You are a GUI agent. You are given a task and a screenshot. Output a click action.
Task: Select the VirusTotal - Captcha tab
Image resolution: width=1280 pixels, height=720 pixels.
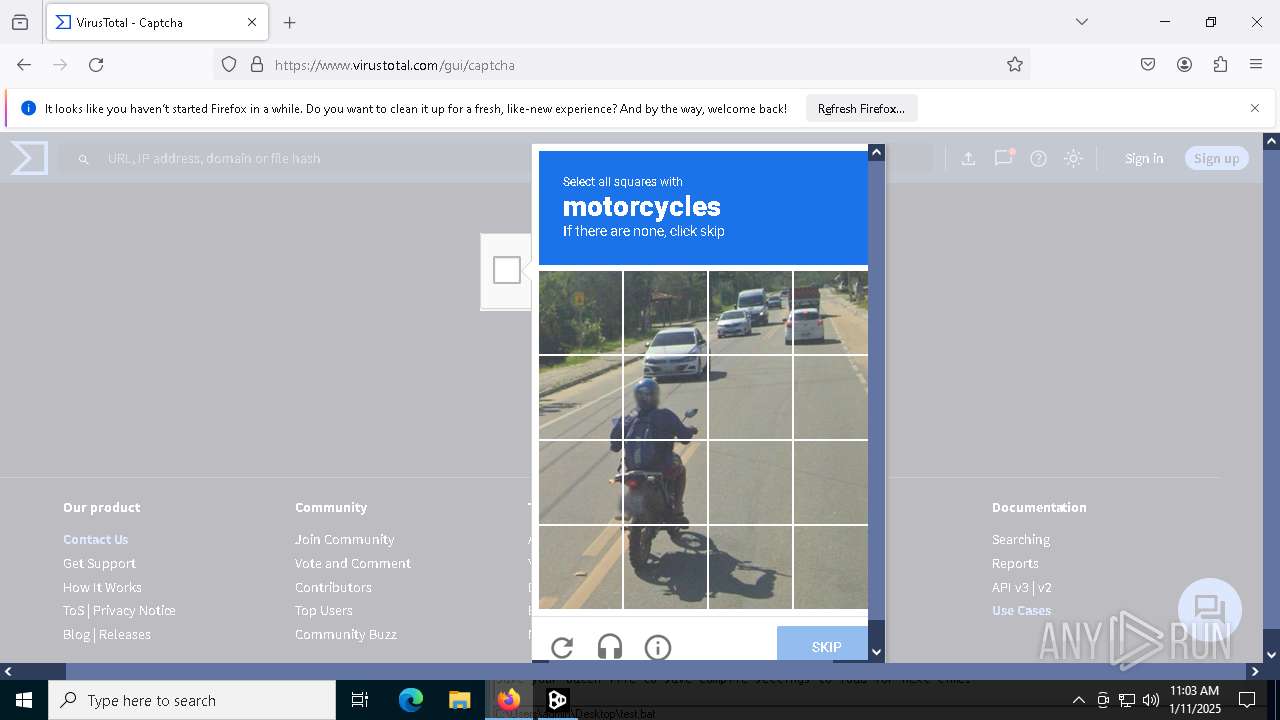tap(156, 22)
